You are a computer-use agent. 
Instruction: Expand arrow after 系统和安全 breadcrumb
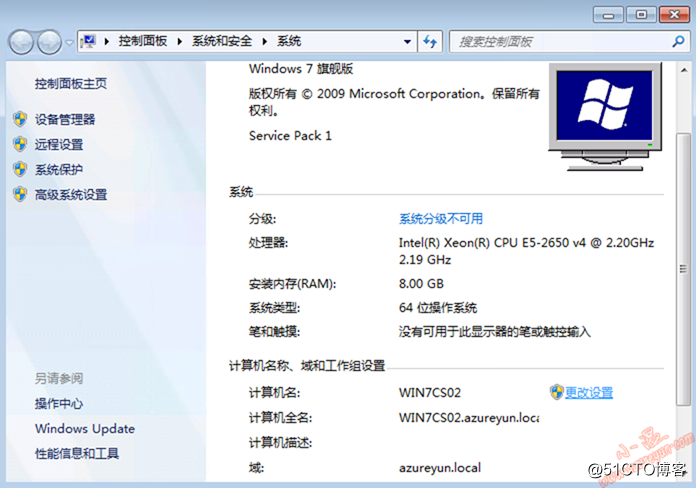click(x=265, y=42)
